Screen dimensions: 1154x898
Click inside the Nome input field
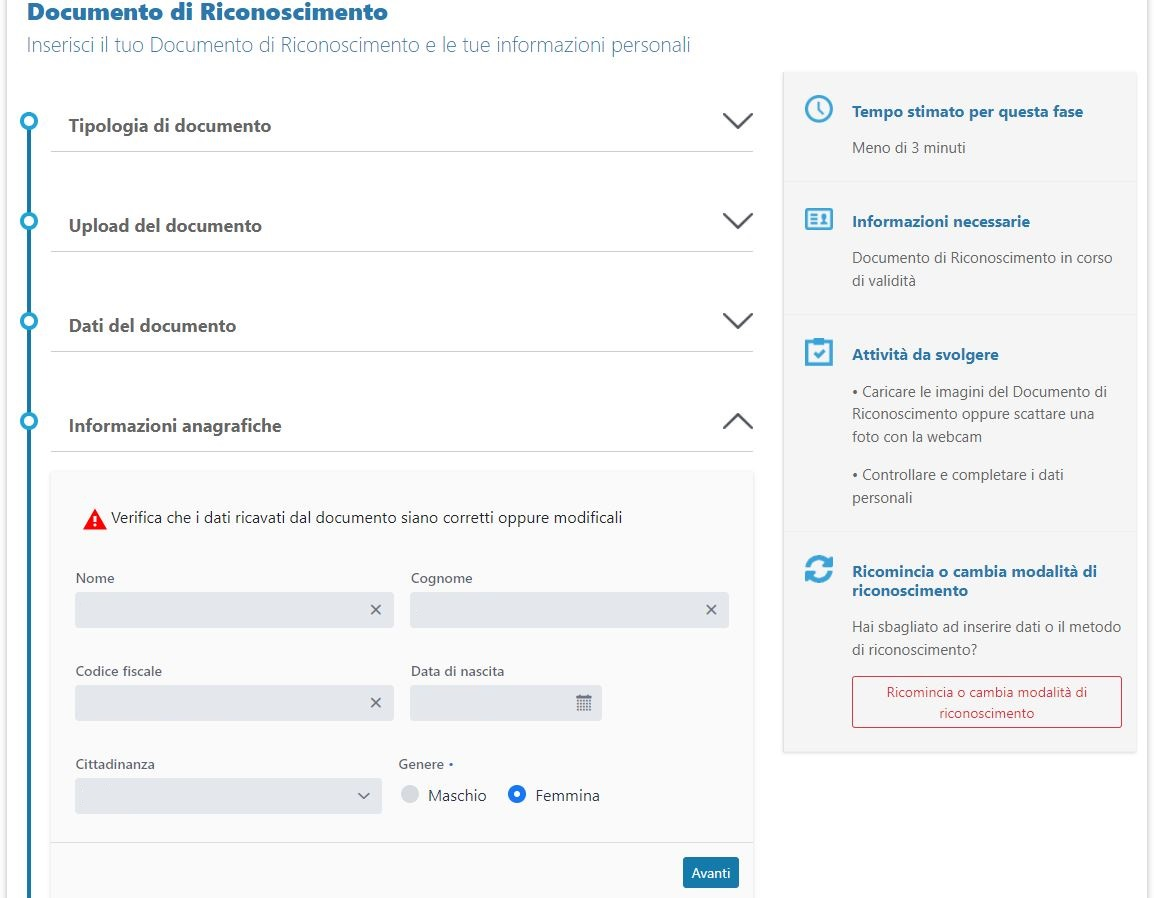pyautogui.click(x=220, y=610)
